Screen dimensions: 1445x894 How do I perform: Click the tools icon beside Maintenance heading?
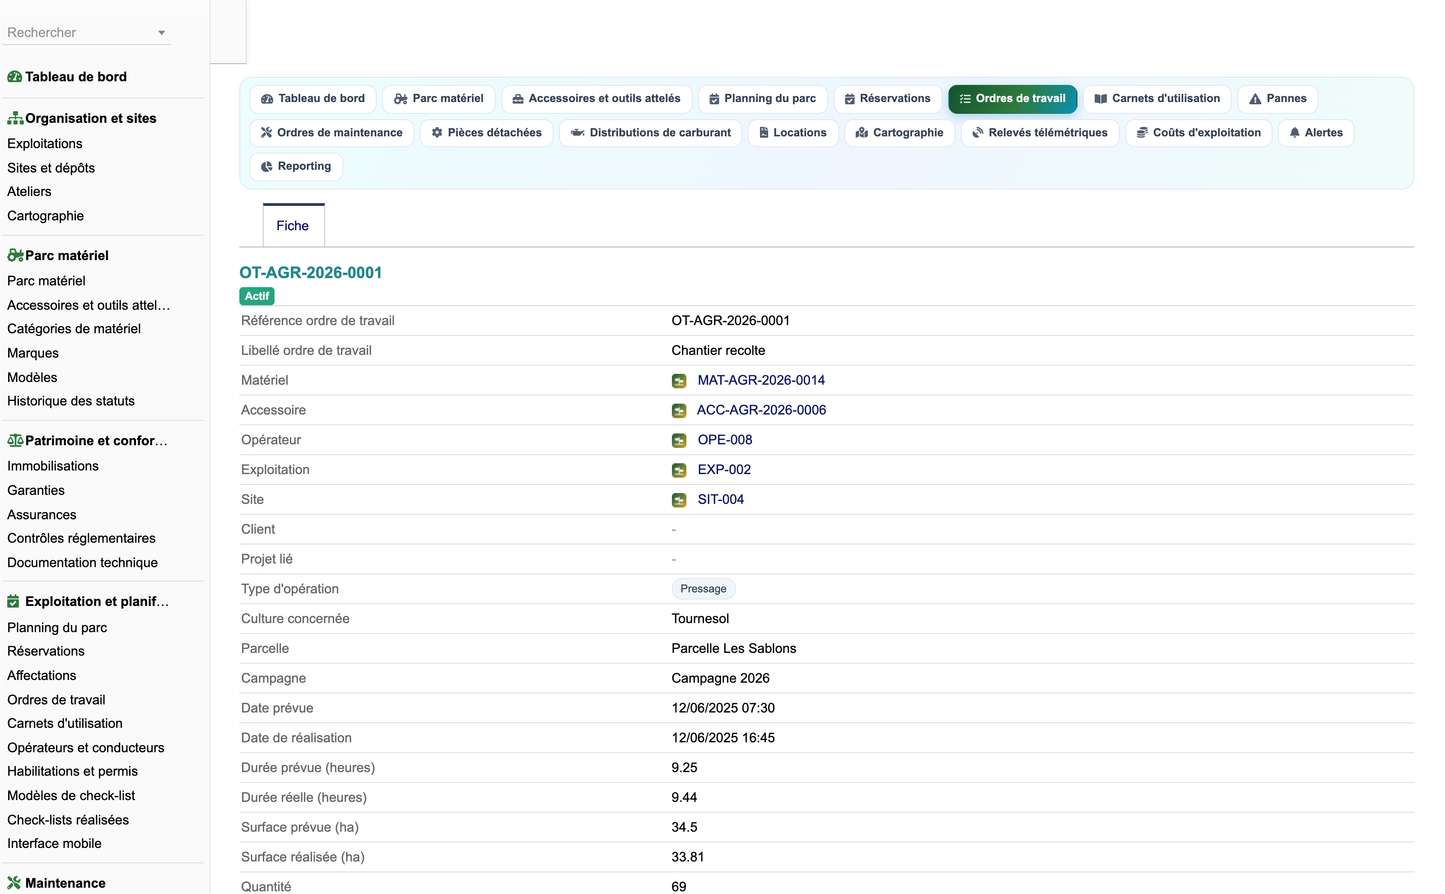coord(14,883)
